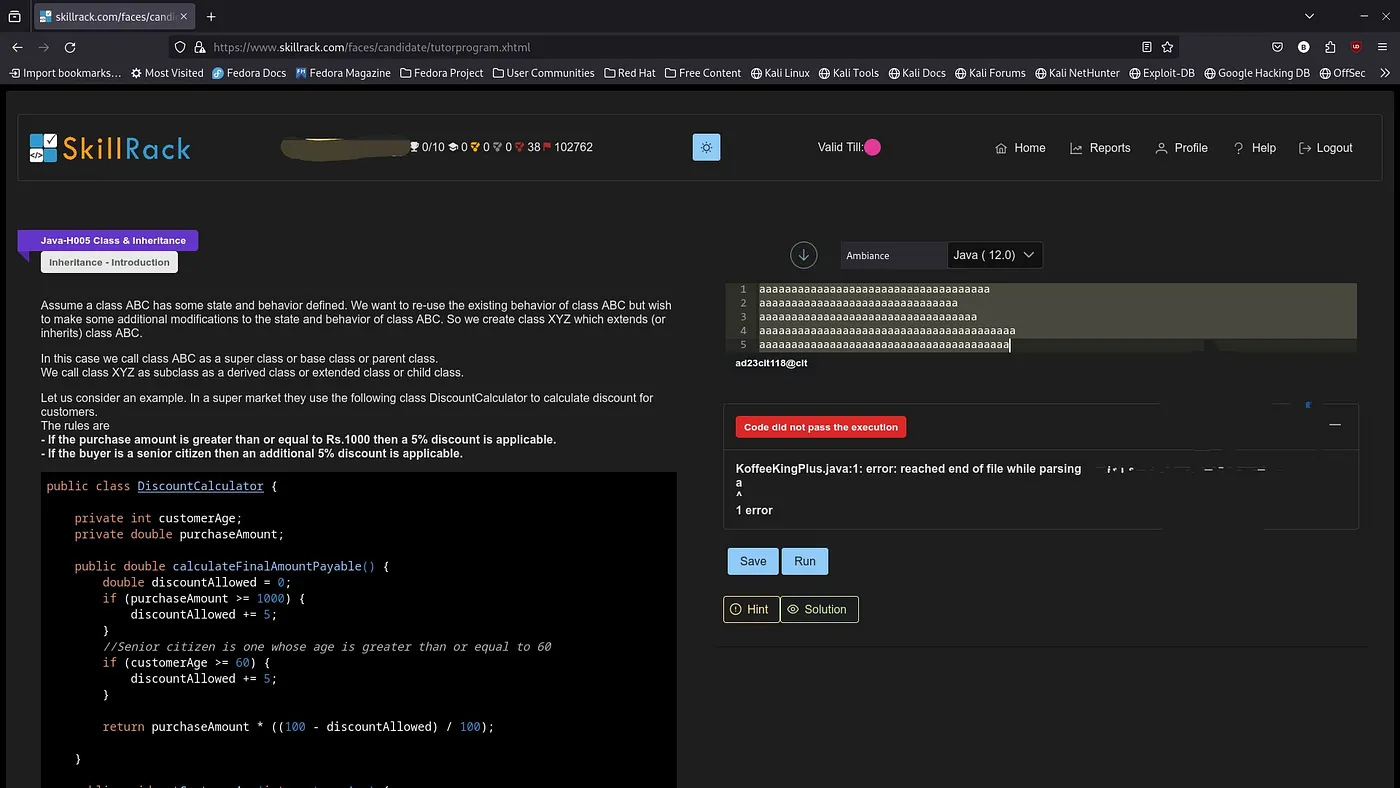Close the skillrack.com browser tab
Viewport: 1400px width, 788px height.
[183, 17]
